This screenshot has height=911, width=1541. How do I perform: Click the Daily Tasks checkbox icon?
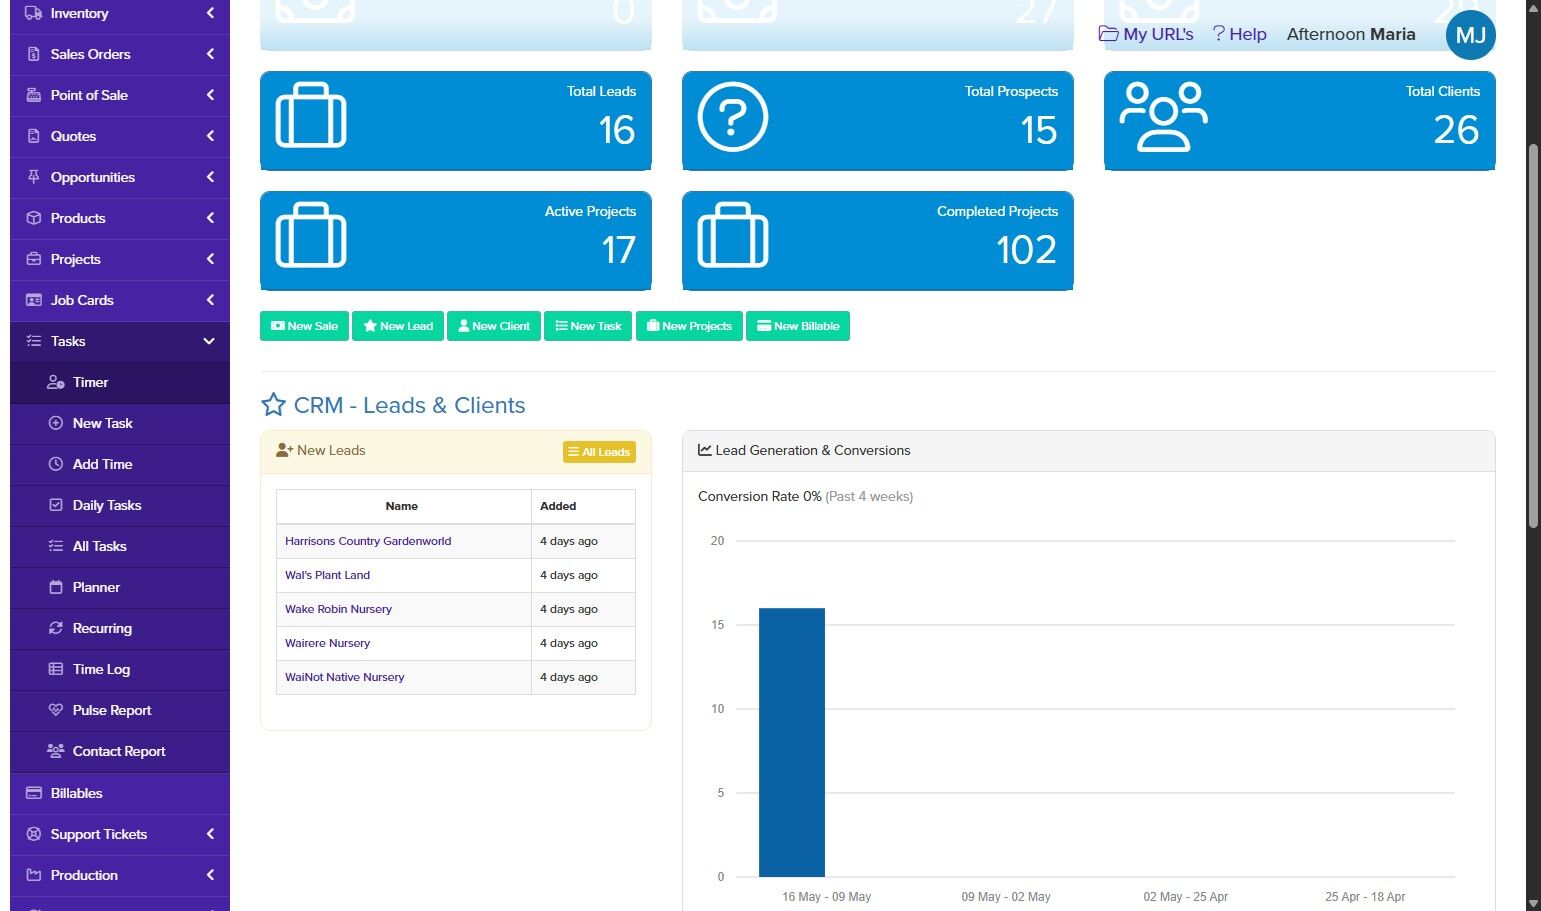(x=56, y=505)
